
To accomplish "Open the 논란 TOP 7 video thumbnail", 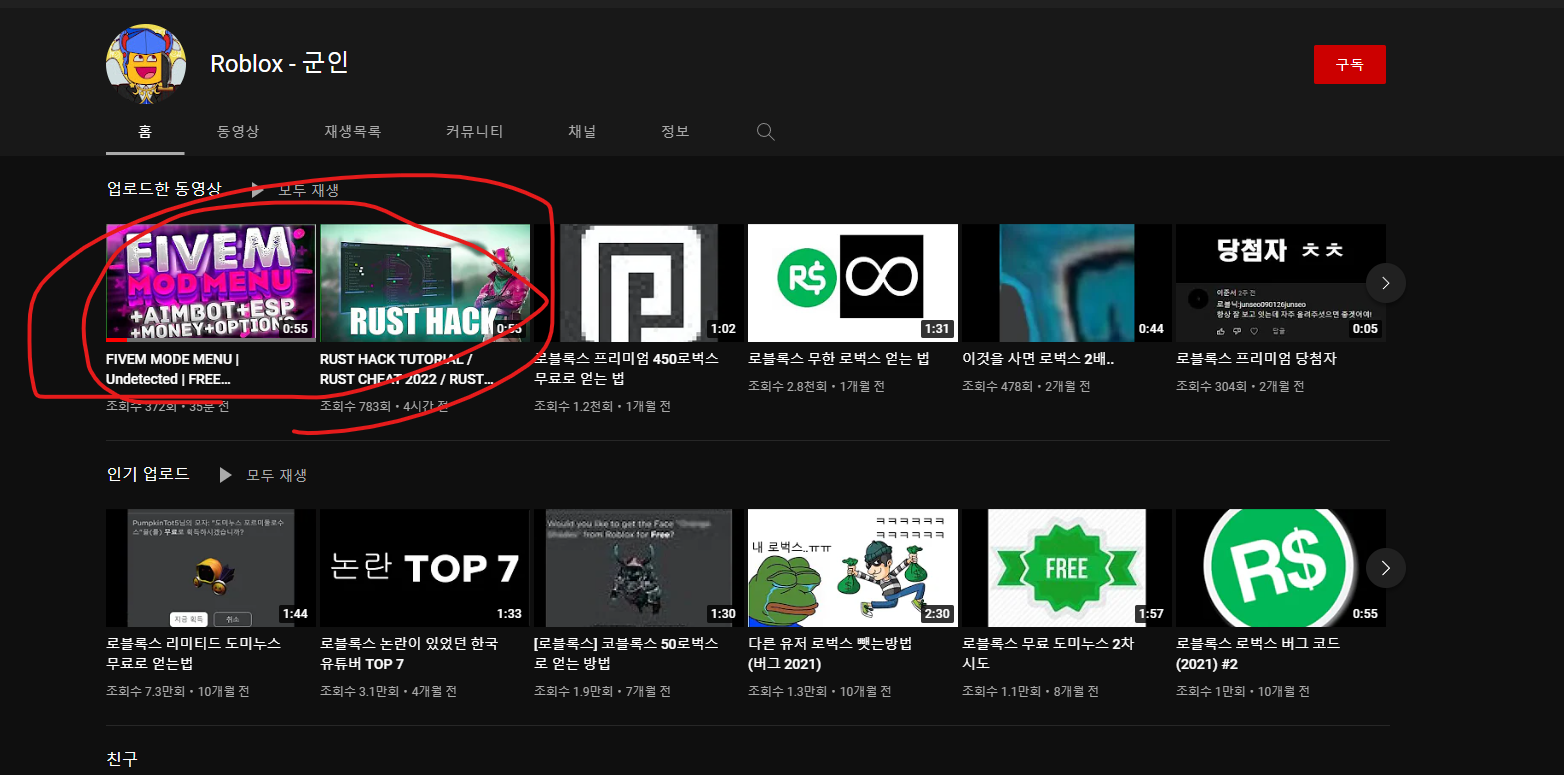I will 425,568.
